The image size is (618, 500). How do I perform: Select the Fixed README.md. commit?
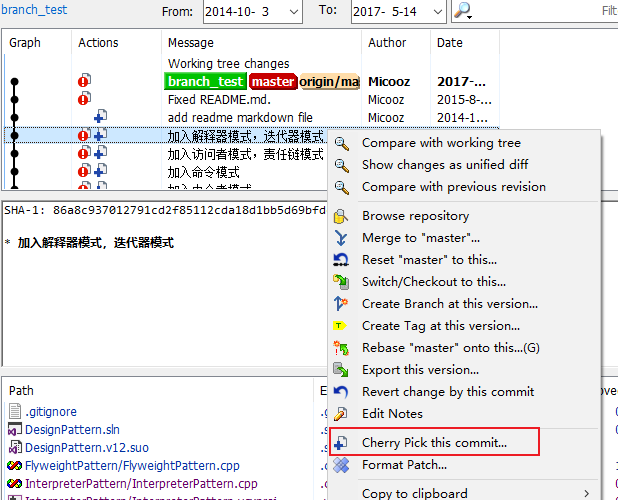219,100
